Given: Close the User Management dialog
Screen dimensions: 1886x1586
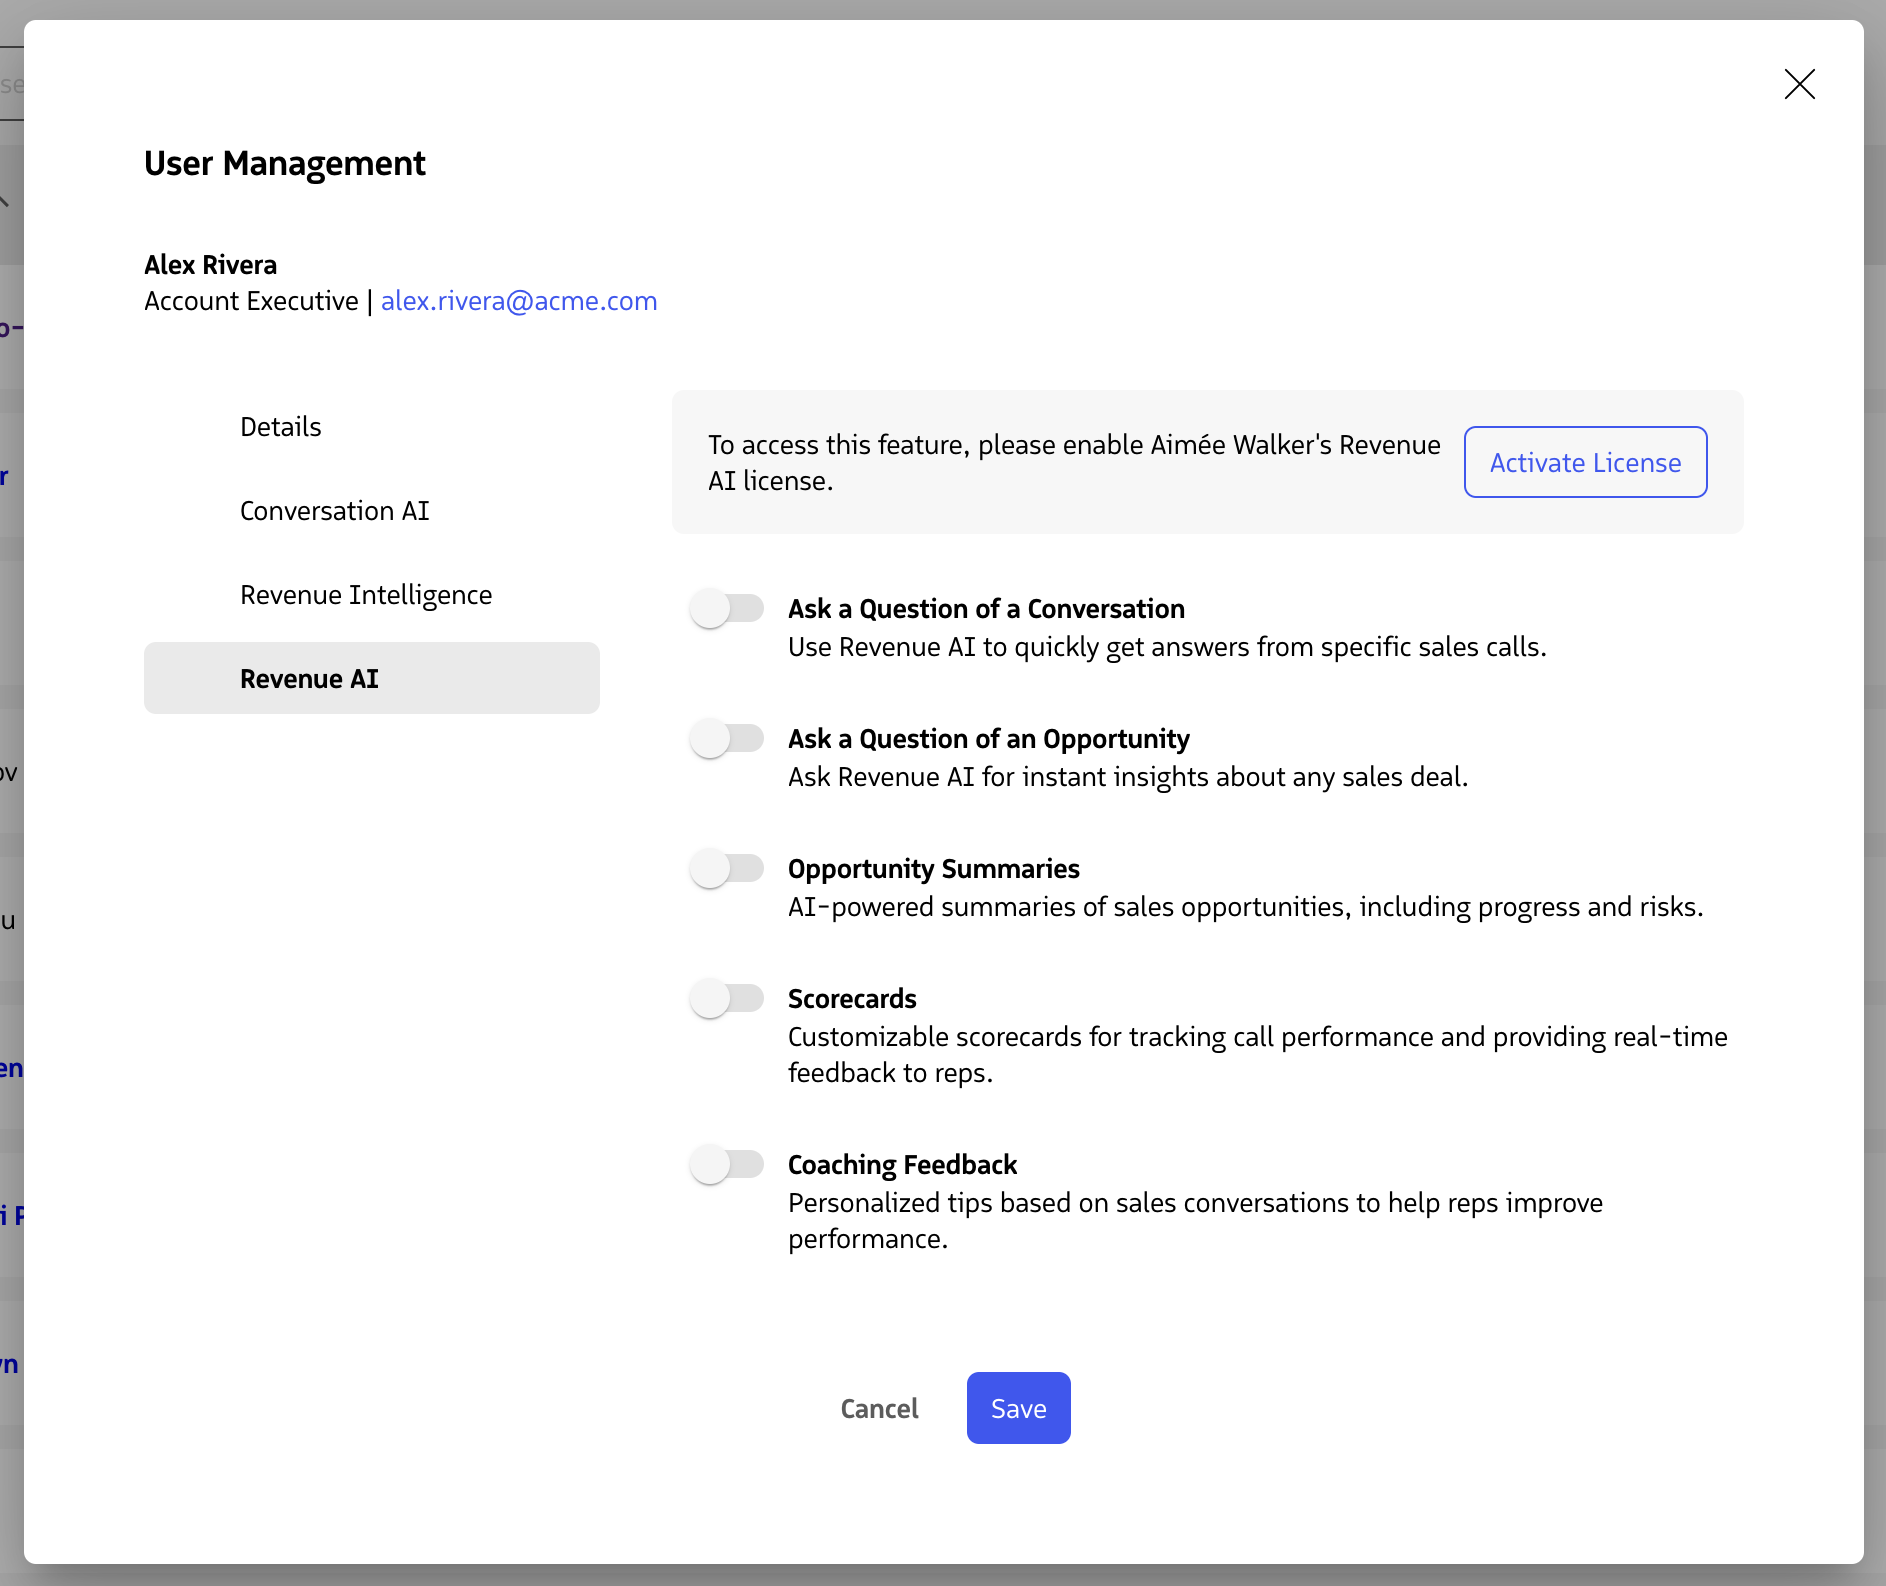Looking at the screenshot, I should click(x=1799, y=84).
